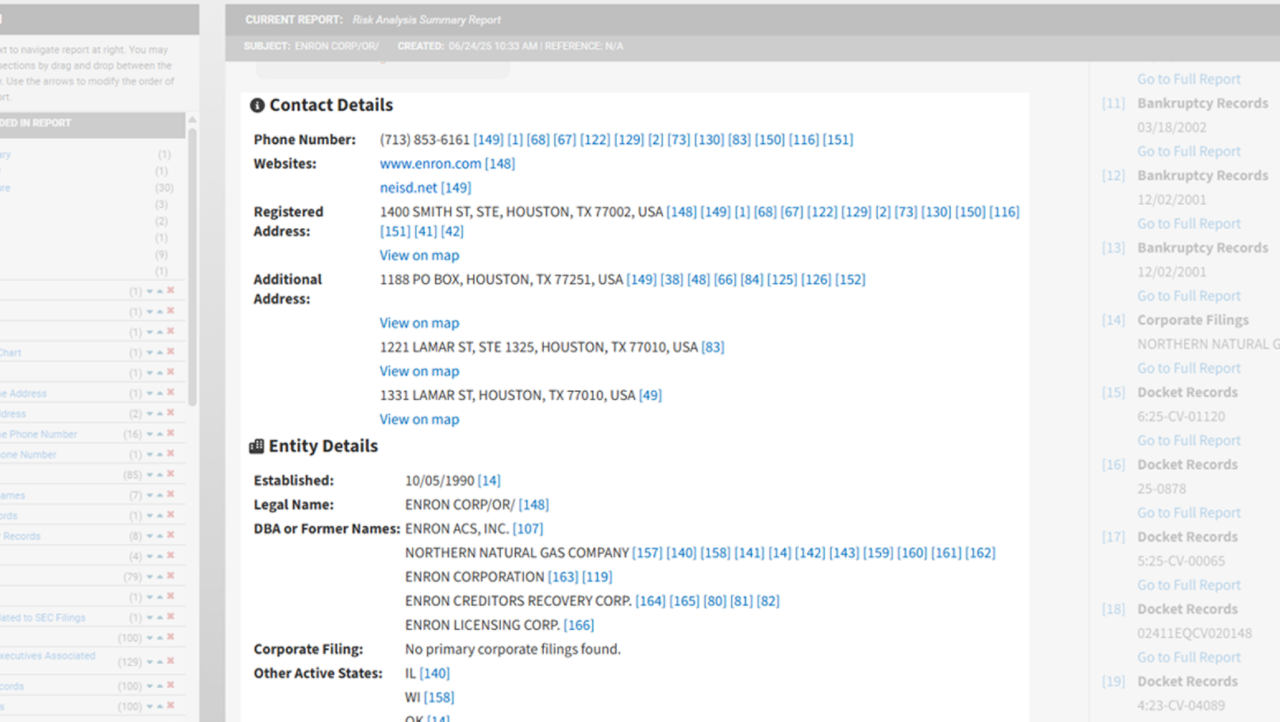Click the info icon beside Contact Details

(x=257, y=106)
